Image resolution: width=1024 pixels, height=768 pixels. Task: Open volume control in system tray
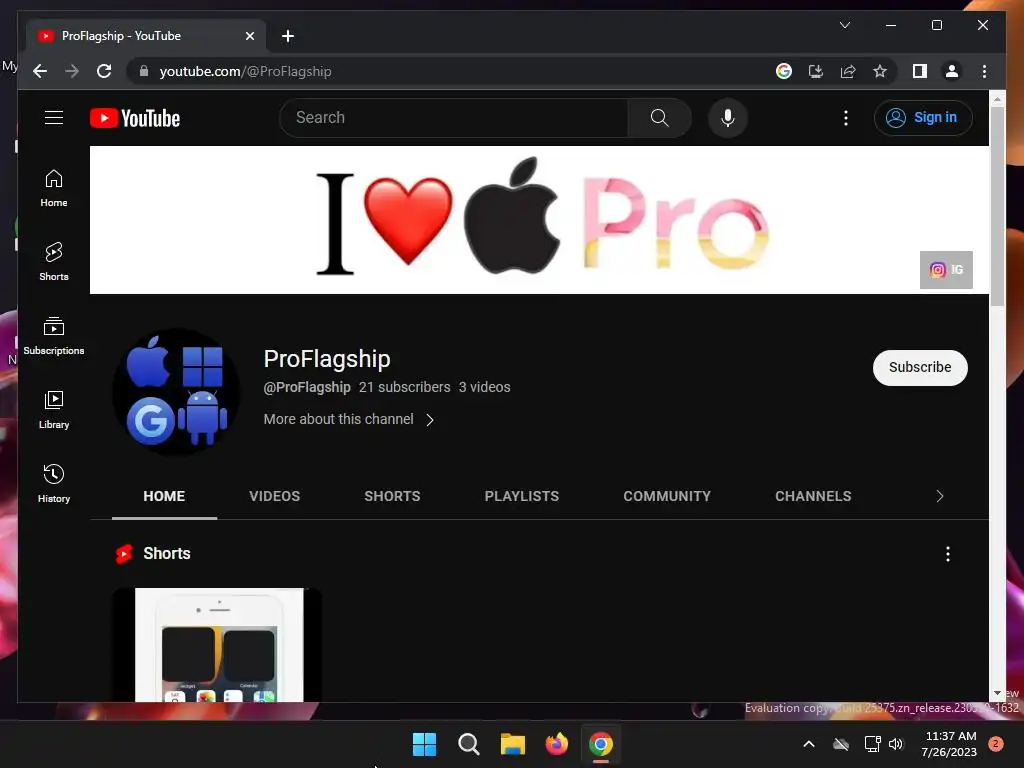tap(896, 744)
